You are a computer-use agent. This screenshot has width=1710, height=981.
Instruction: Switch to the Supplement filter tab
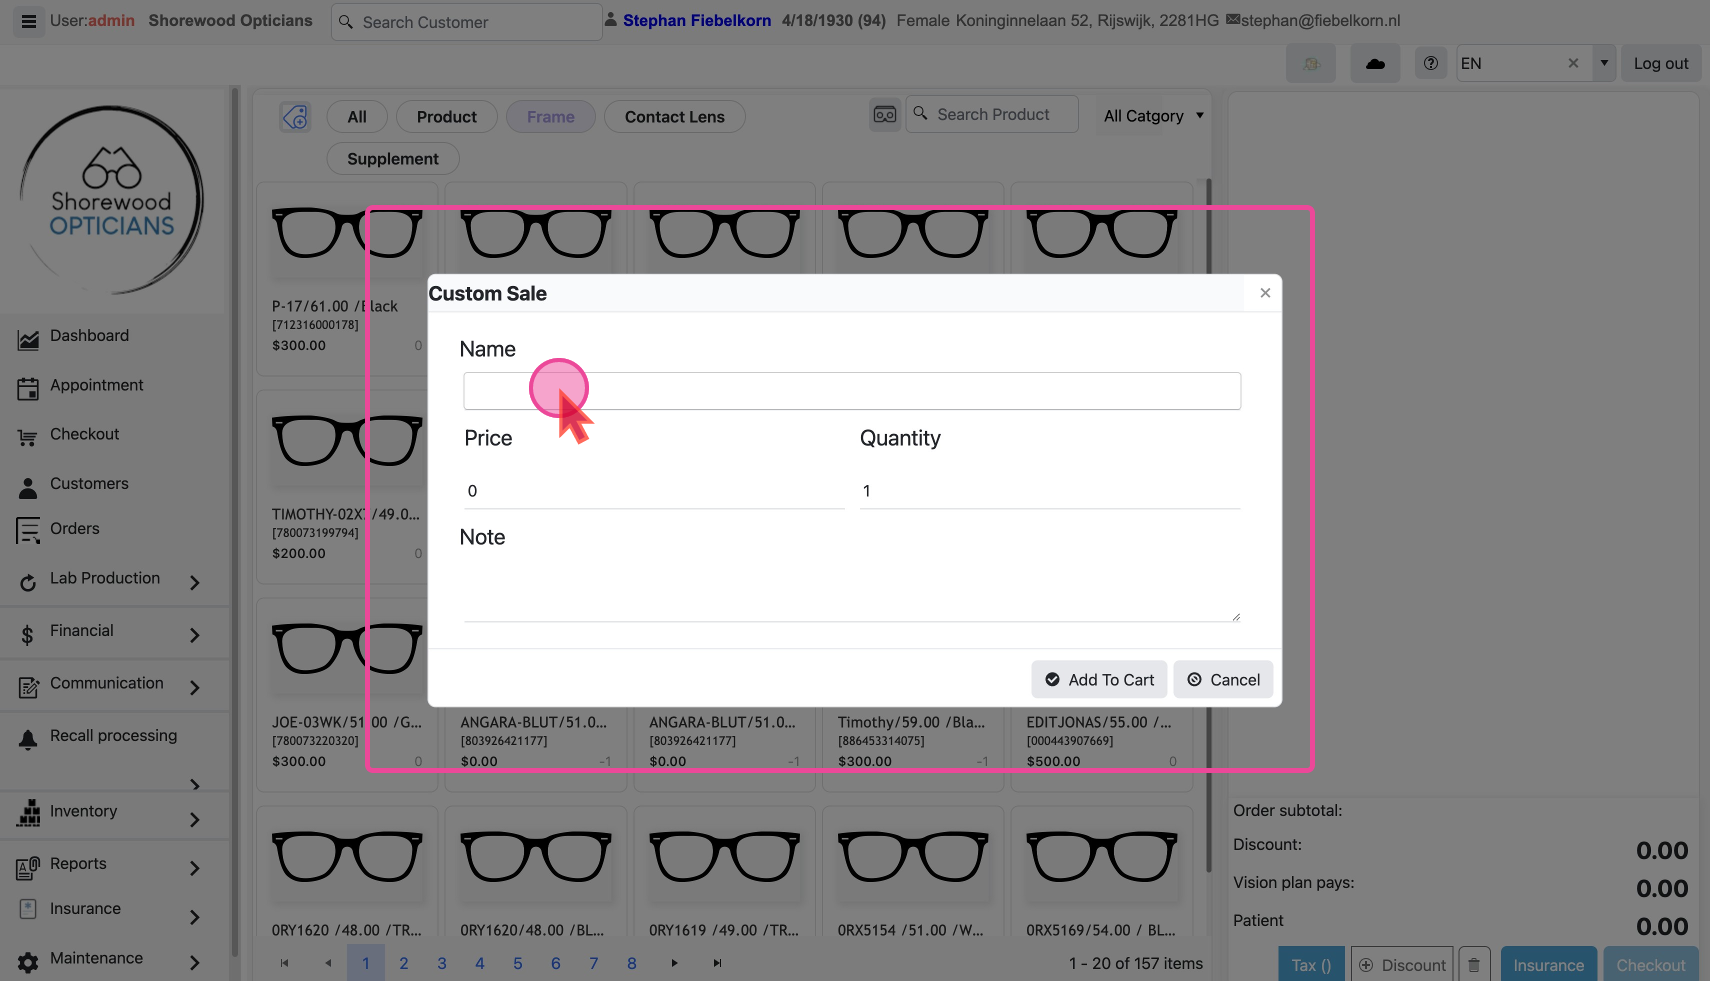tap(392, 159)
